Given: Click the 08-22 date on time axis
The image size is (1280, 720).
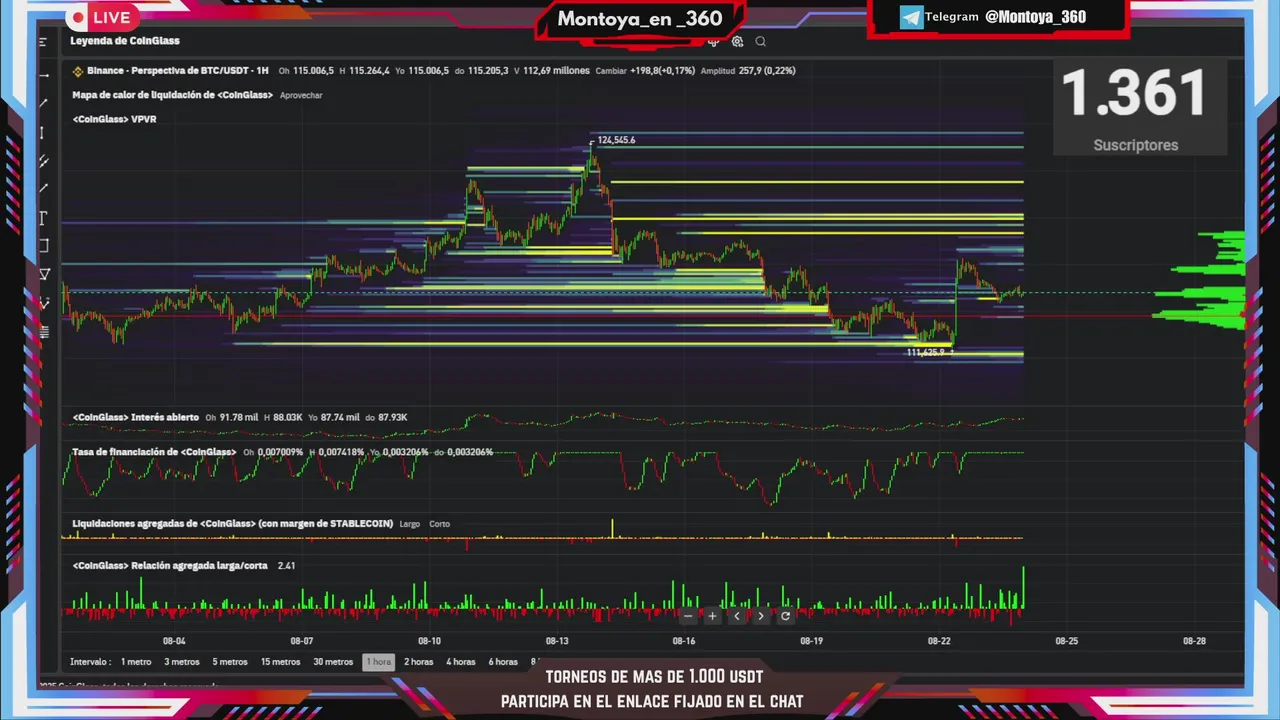Looking at the screenshot, I should (939, 641).
